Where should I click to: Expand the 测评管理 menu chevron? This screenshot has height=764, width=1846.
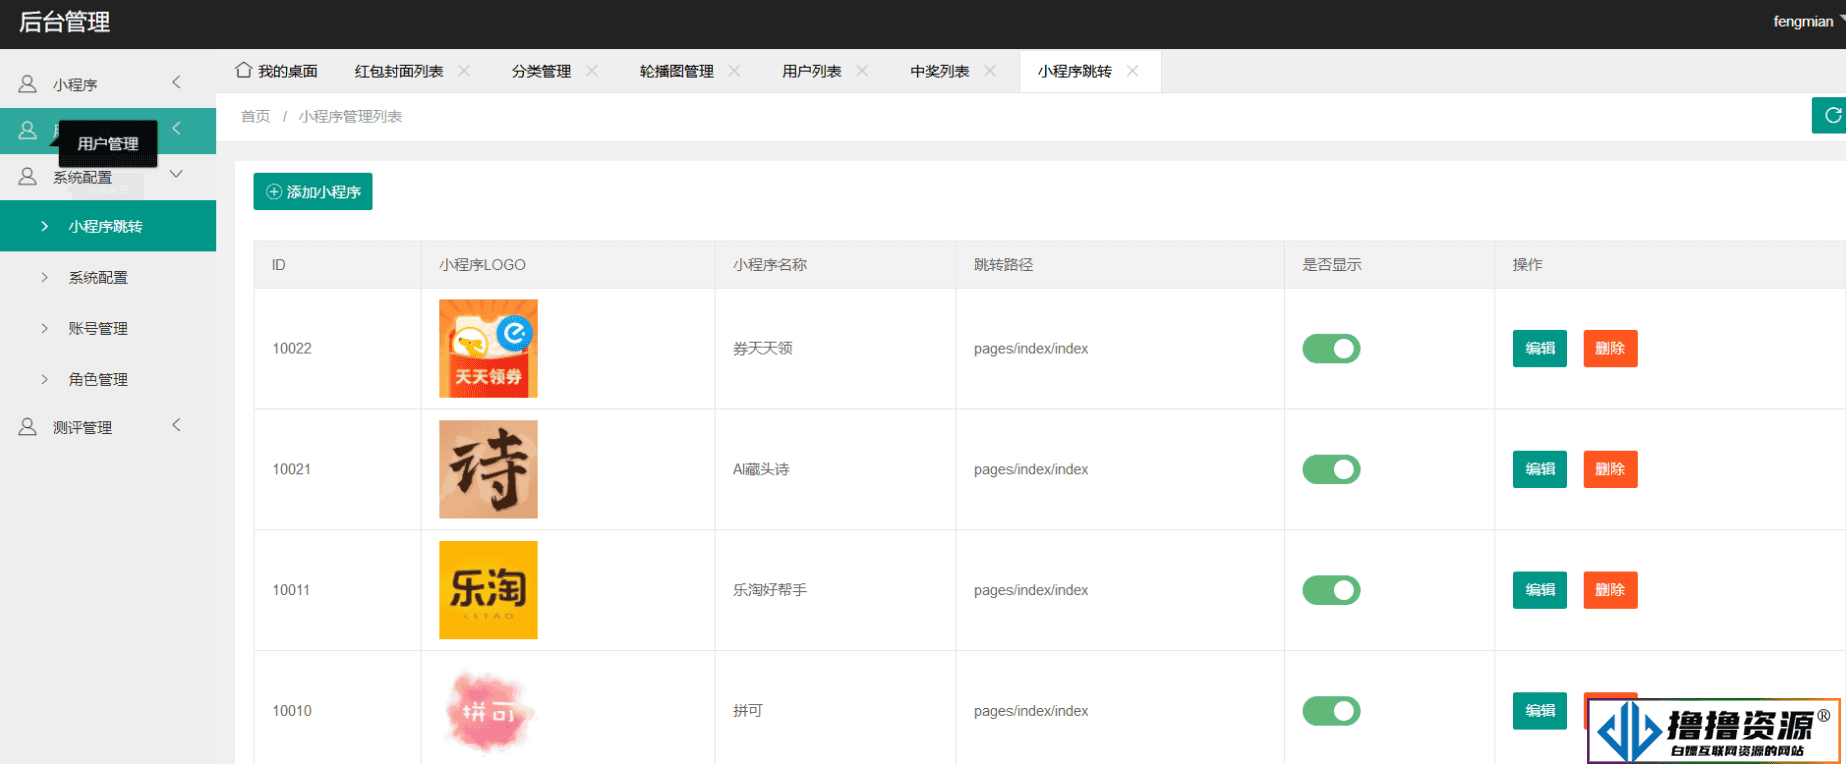[176, 425]
